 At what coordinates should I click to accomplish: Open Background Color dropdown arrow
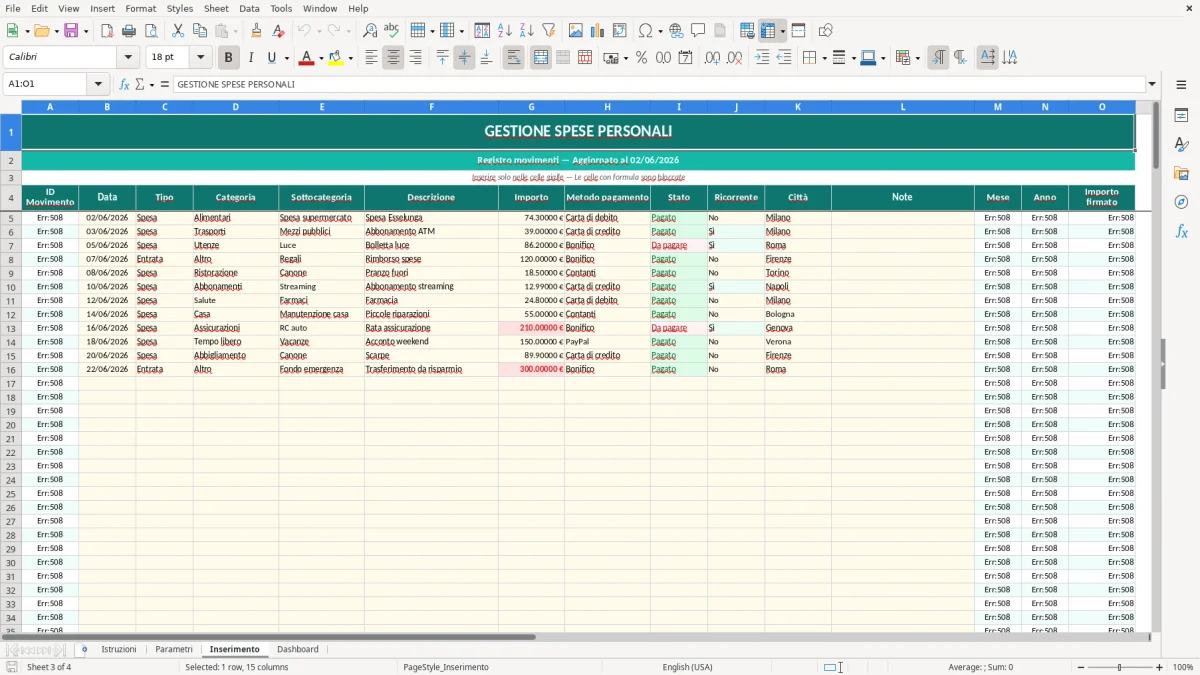[350, 58]
